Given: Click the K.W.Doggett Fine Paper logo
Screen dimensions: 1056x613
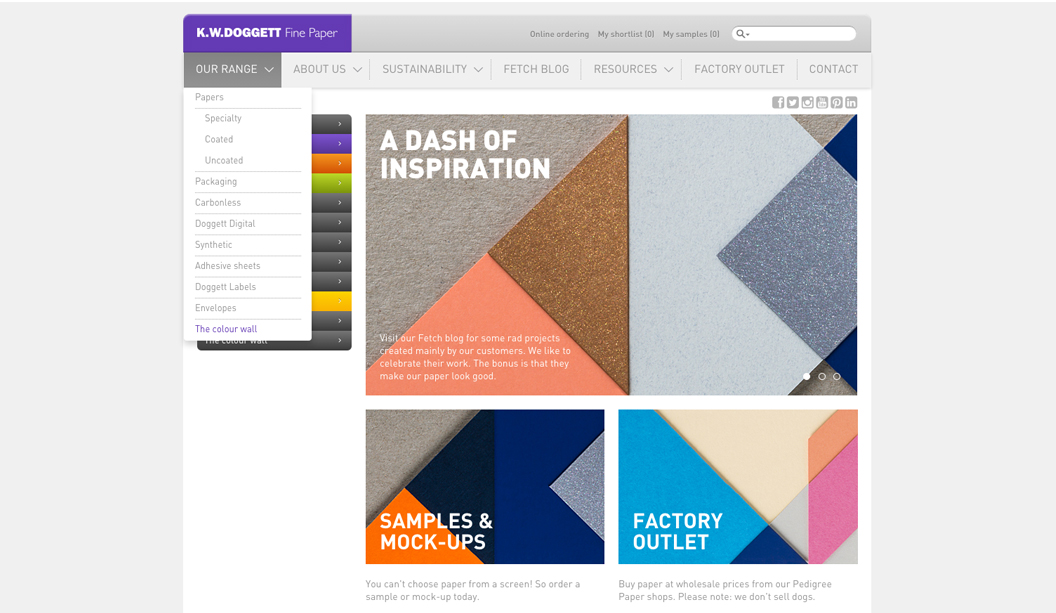Looking at the screenshot, I should (267, 33).
